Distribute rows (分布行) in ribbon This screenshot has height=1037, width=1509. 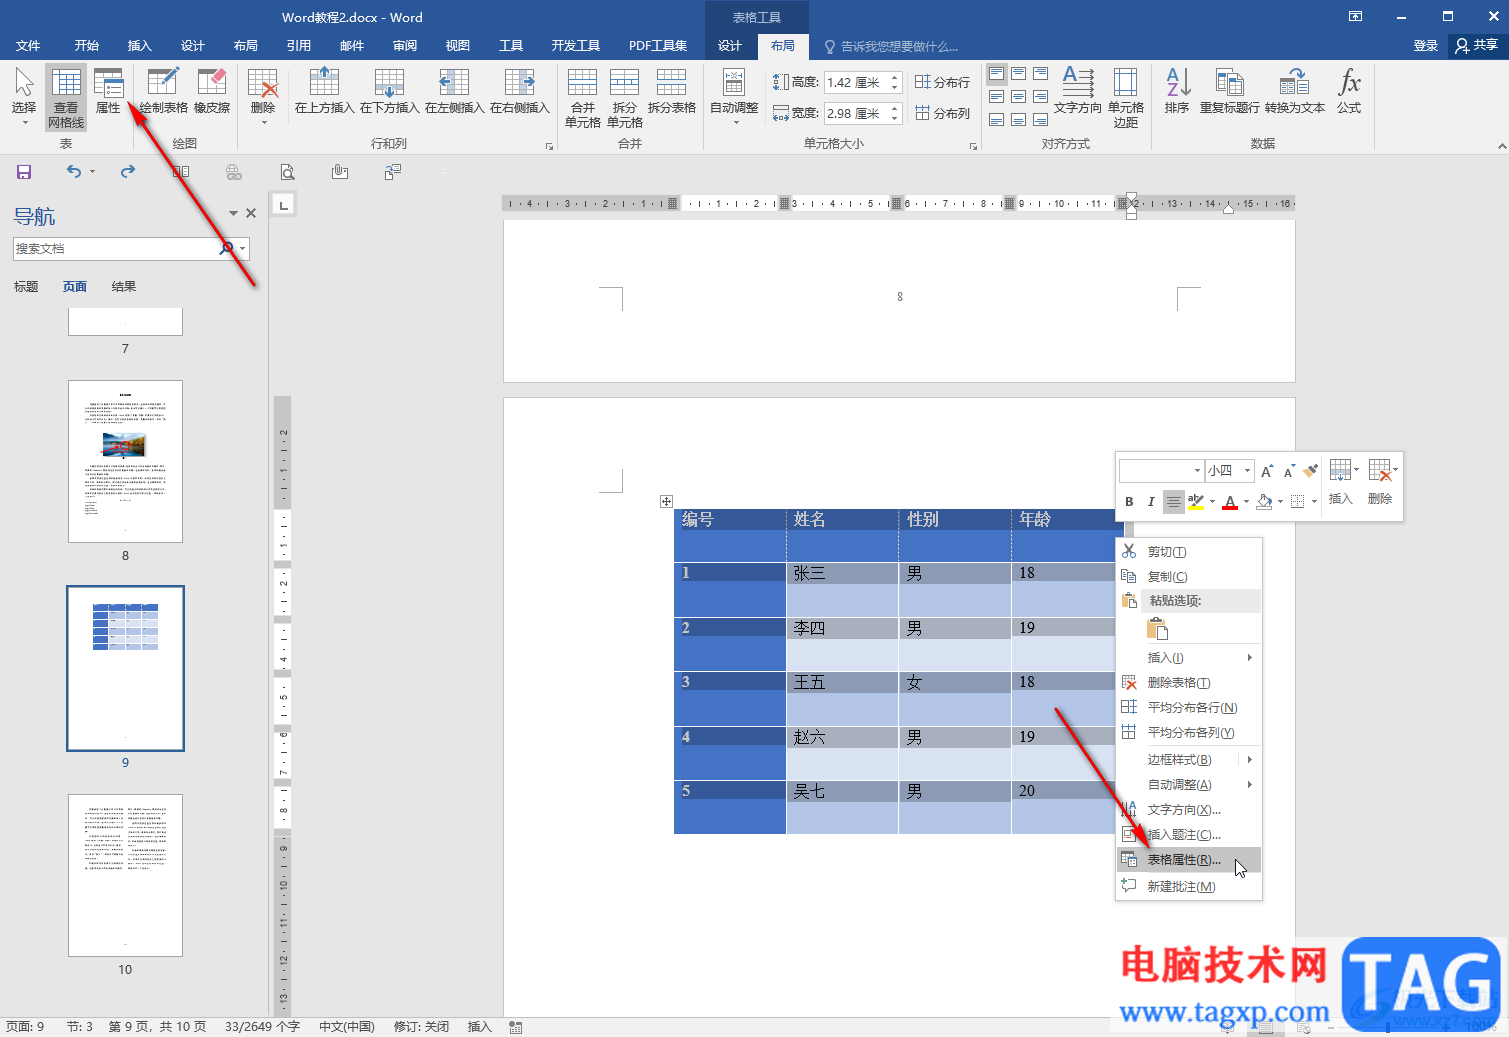(942, 82)
